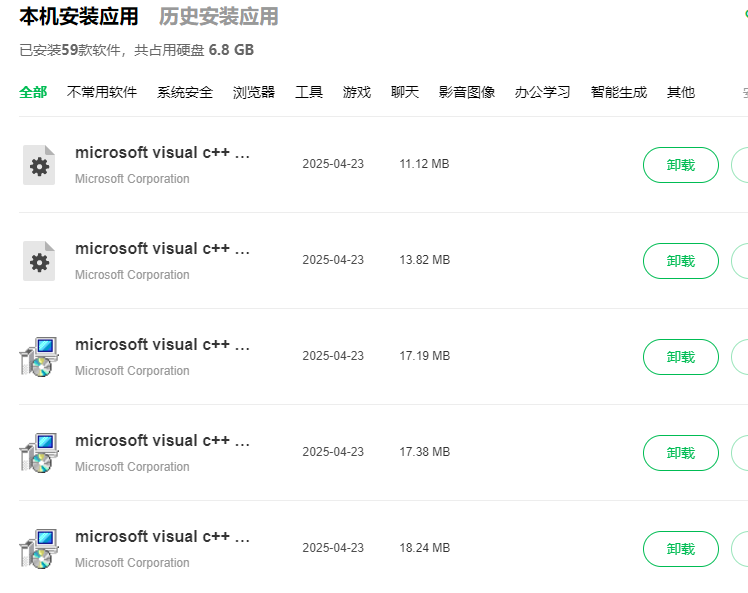Click the 11.12 MB size value

pos(424,164)
